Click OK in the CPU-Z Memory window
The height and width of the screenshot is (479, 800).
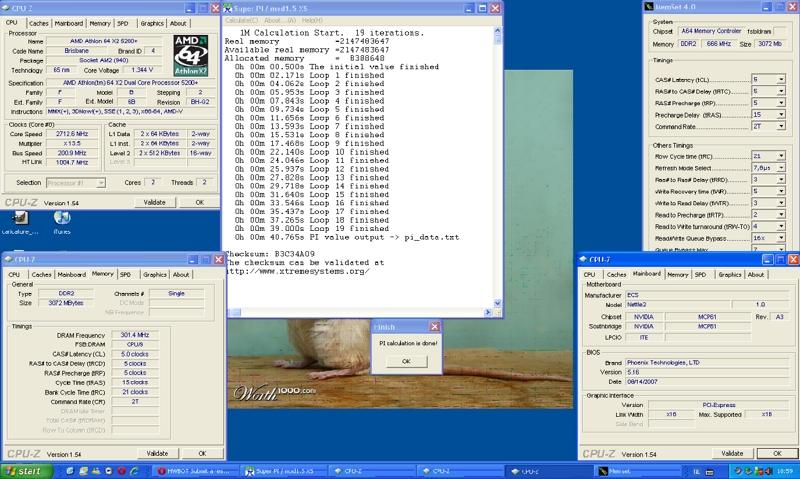(x=202, y=453)
